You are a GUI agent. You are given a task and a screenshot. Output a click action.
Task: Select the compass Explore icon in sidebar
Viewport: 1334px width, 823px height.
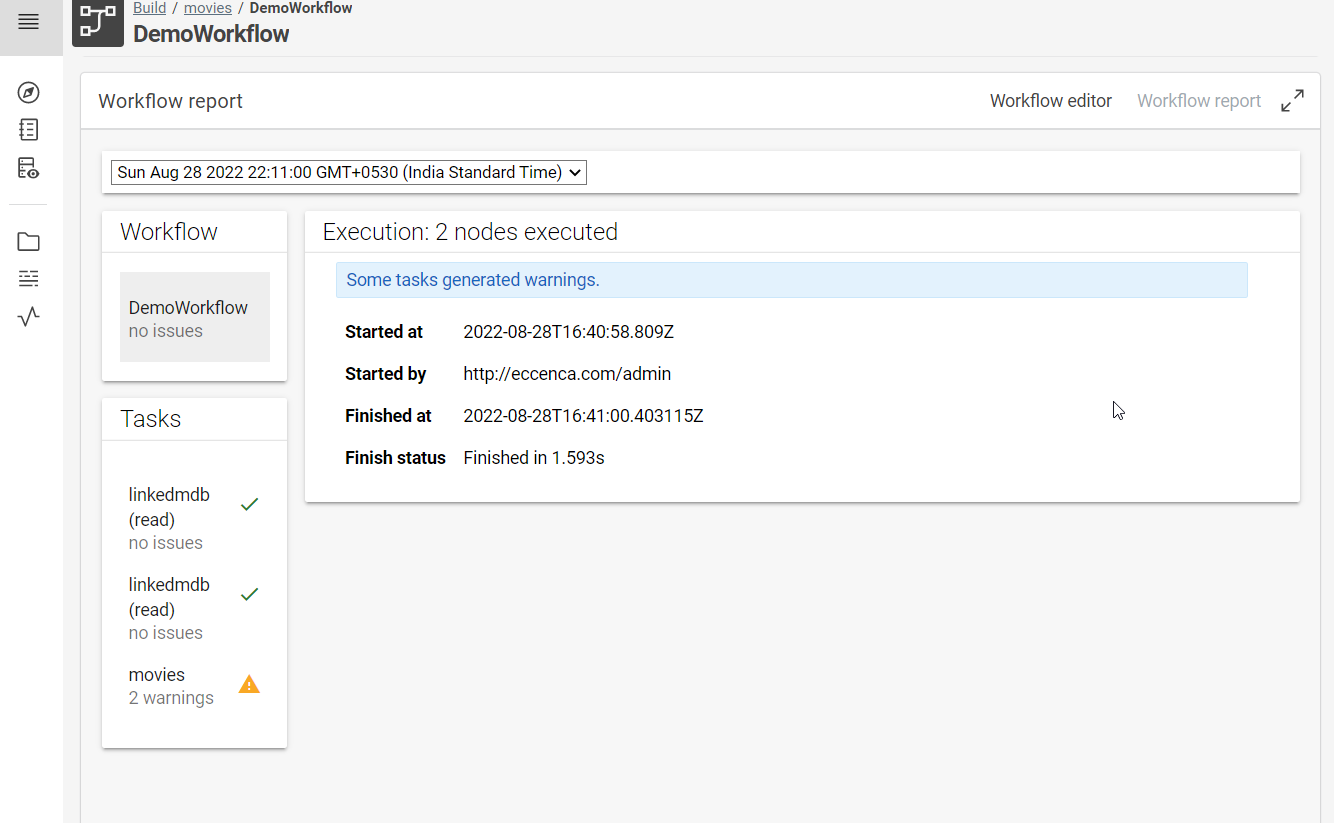27,92
